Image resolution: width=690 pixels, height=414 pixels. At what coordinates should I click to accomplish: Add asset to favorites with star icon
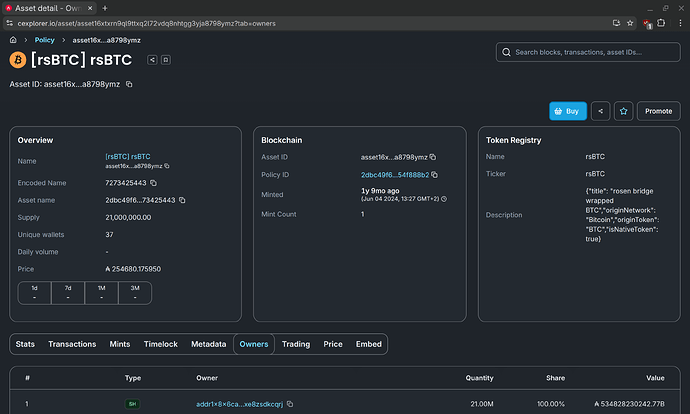click(623, 111)
